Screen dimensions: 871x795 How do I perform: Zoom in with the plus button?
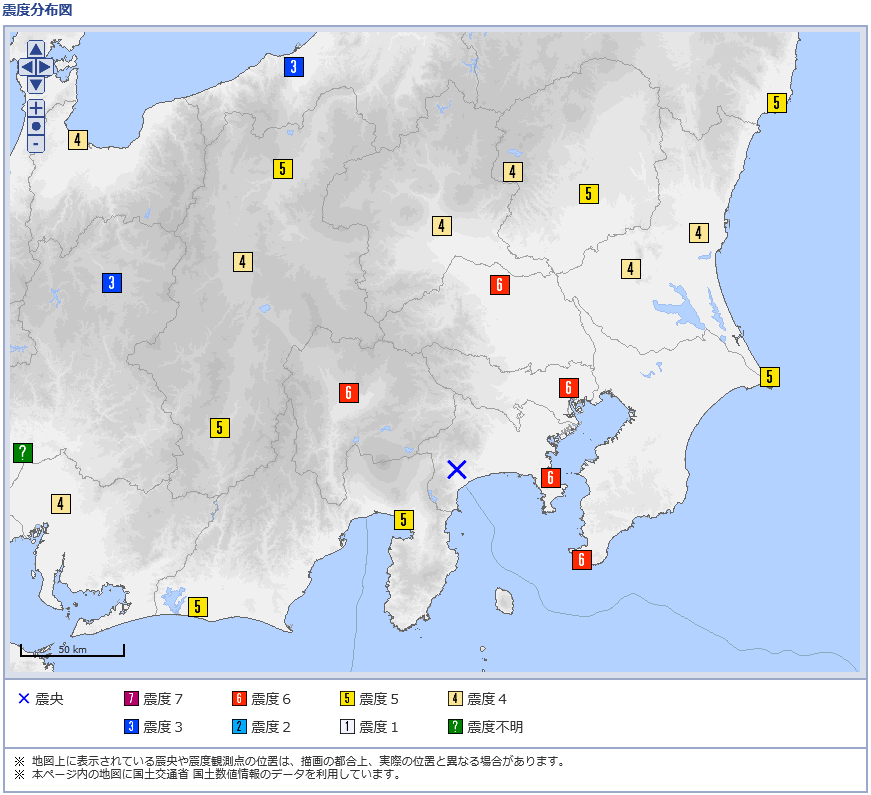click(36, 108)
